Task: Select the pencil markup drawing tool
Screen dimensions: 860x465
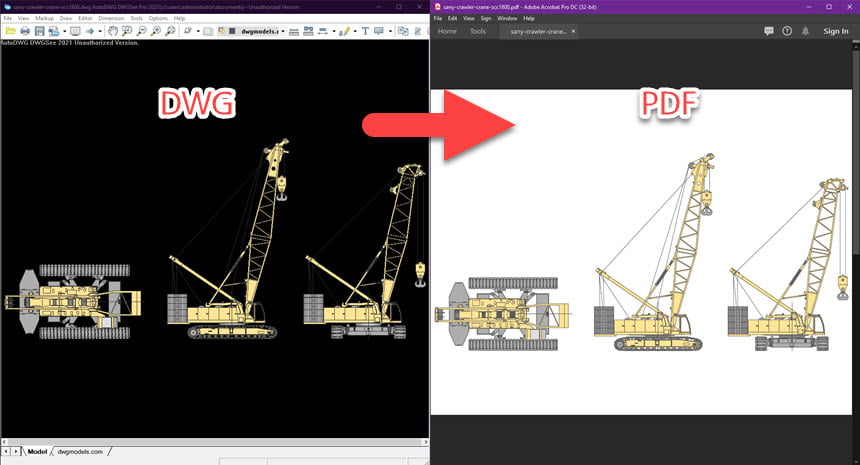Action: pyautogui.click(x=344, y=31)
